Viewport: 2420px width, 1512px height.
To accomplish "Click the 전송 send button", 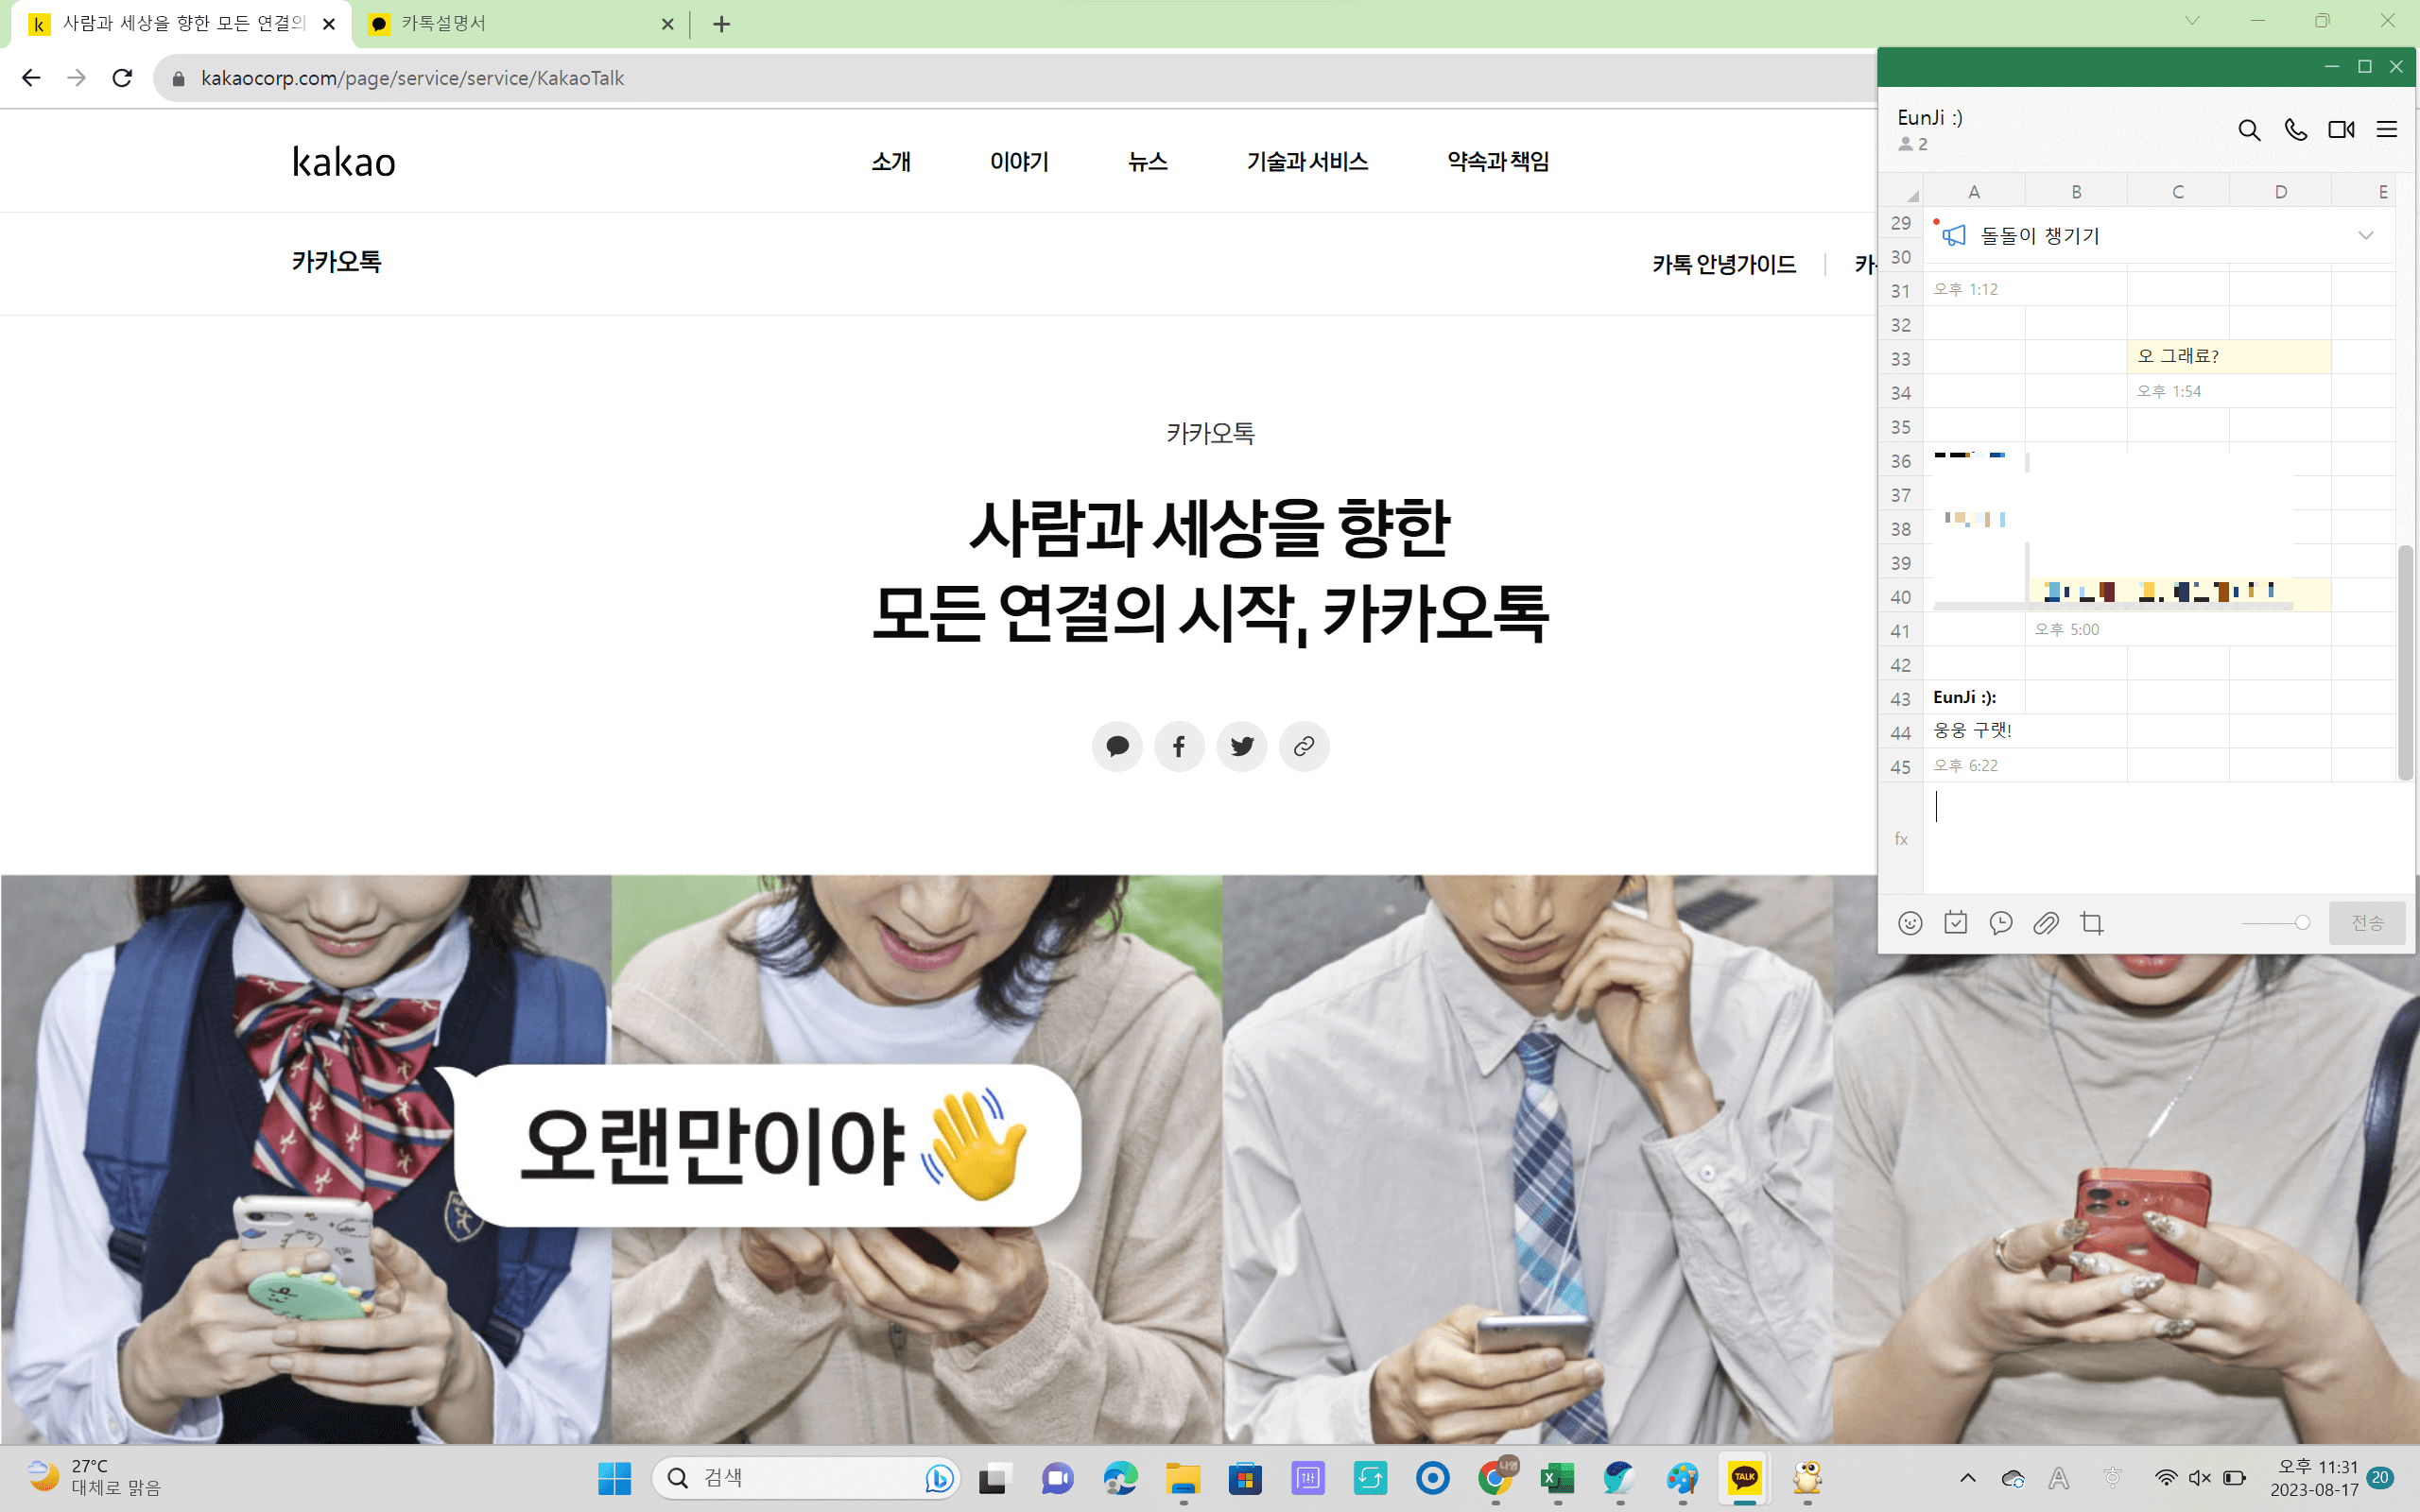I will coord(2366,923).
